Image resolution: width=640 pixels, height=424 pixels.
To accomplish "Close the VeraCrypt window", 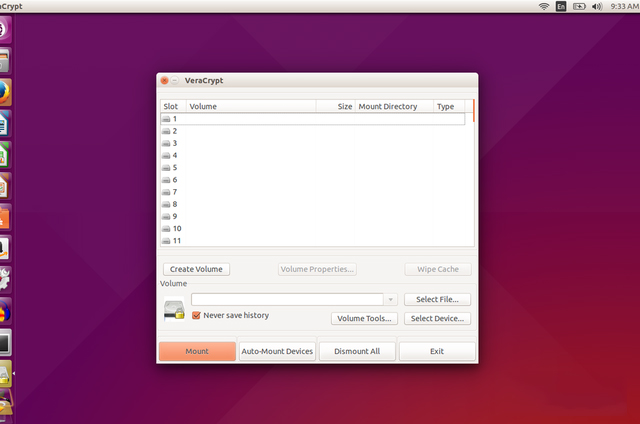I will click(x=164, y=80).
